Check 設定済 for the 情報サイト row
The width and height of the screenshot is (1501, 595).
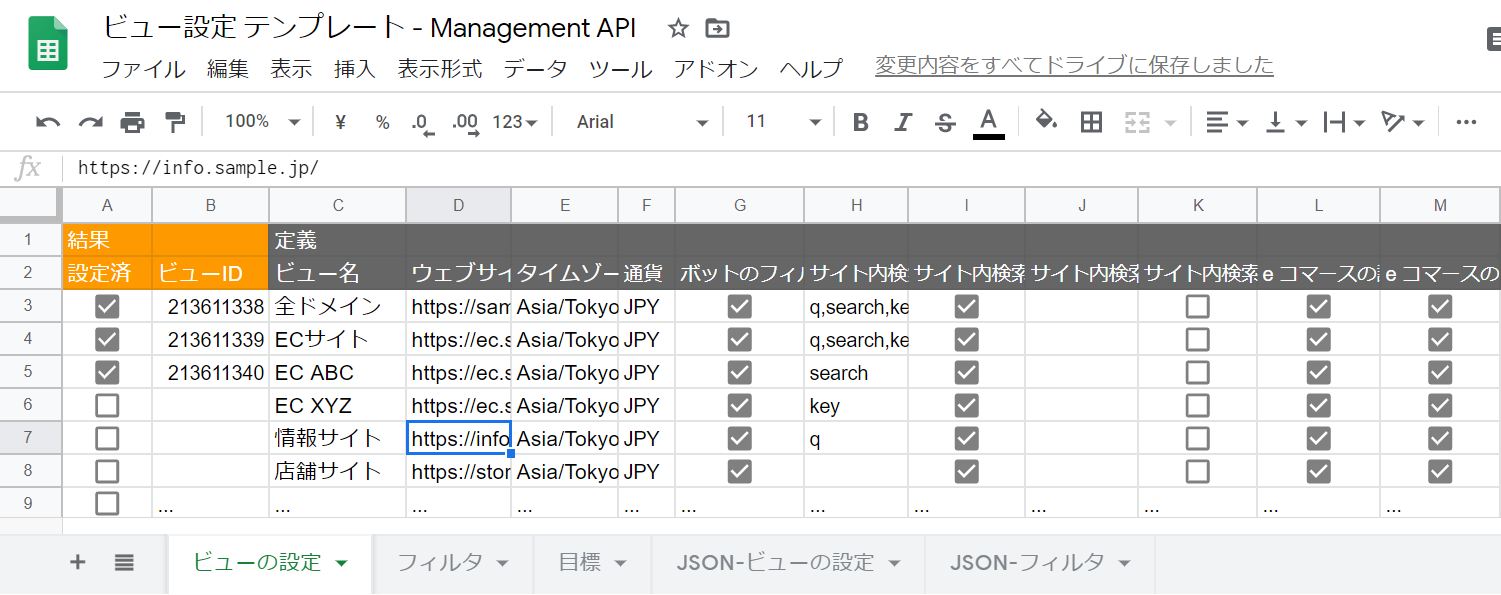[107, 439]
